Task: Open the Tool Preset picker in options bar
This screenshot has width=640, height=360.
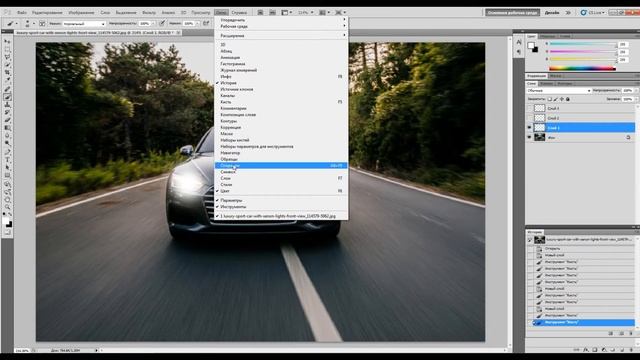Action: pos(12,24)
